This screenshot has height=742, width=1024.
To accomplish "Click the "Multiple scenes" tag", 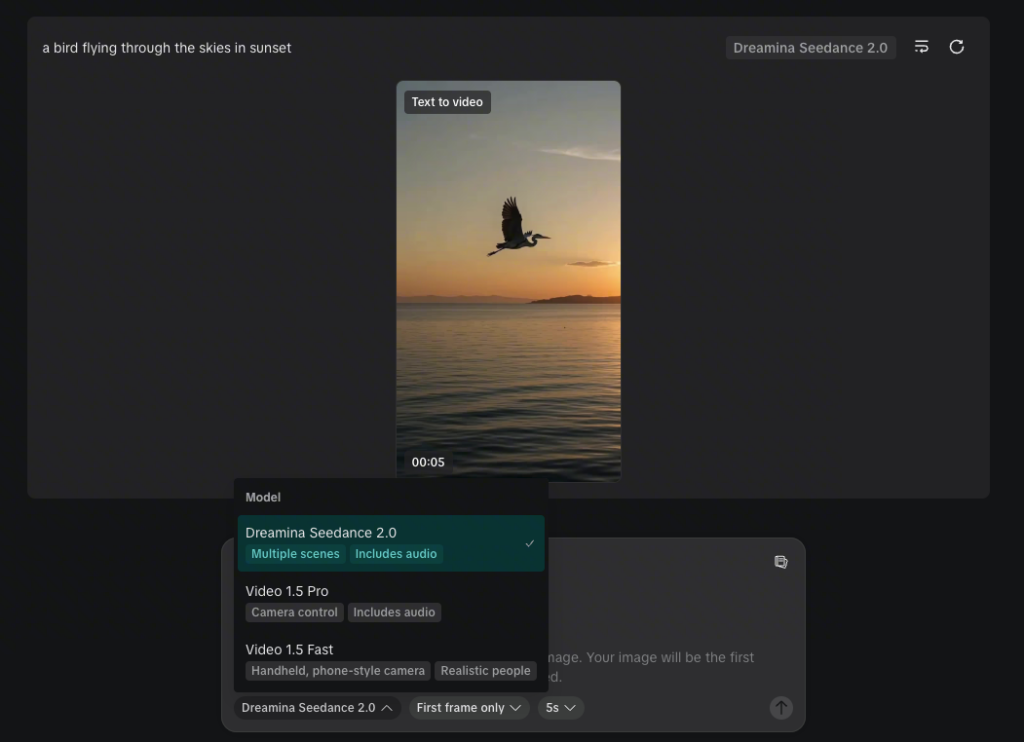I will click(295, 554).
